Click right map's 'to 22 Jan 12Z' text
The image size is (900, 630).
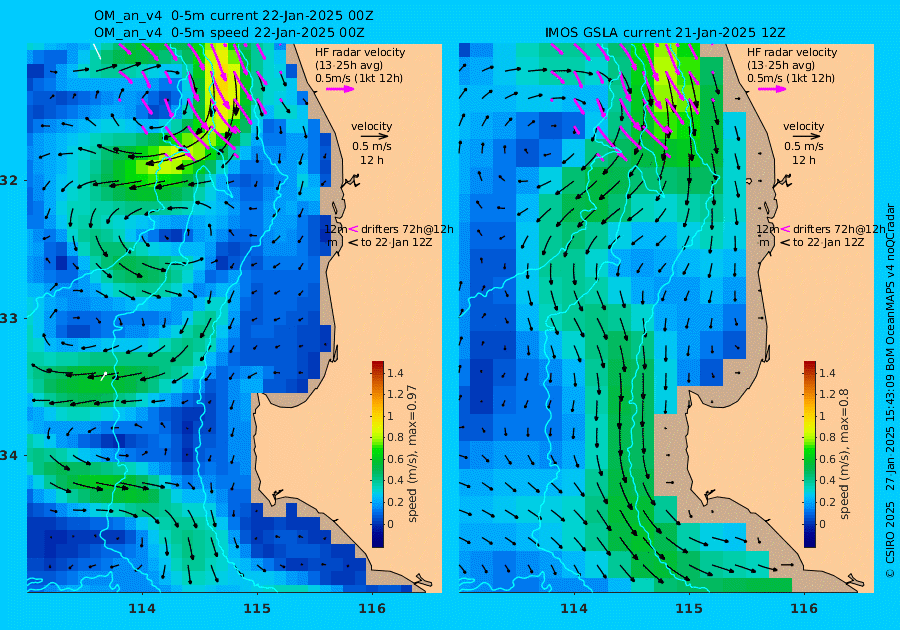tap(828, 242)
